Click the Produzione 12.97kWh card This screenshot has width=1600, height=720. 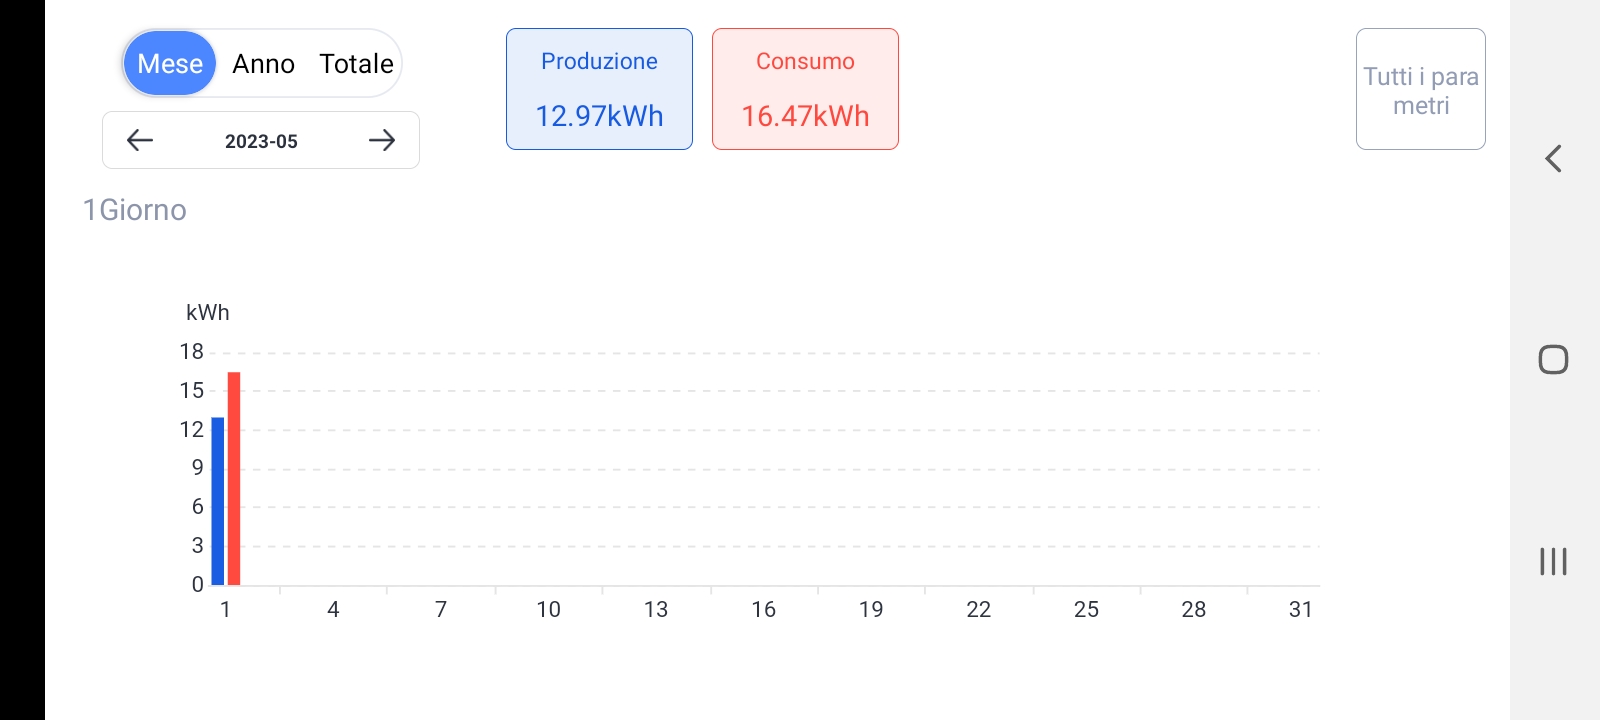click(599, 89)
